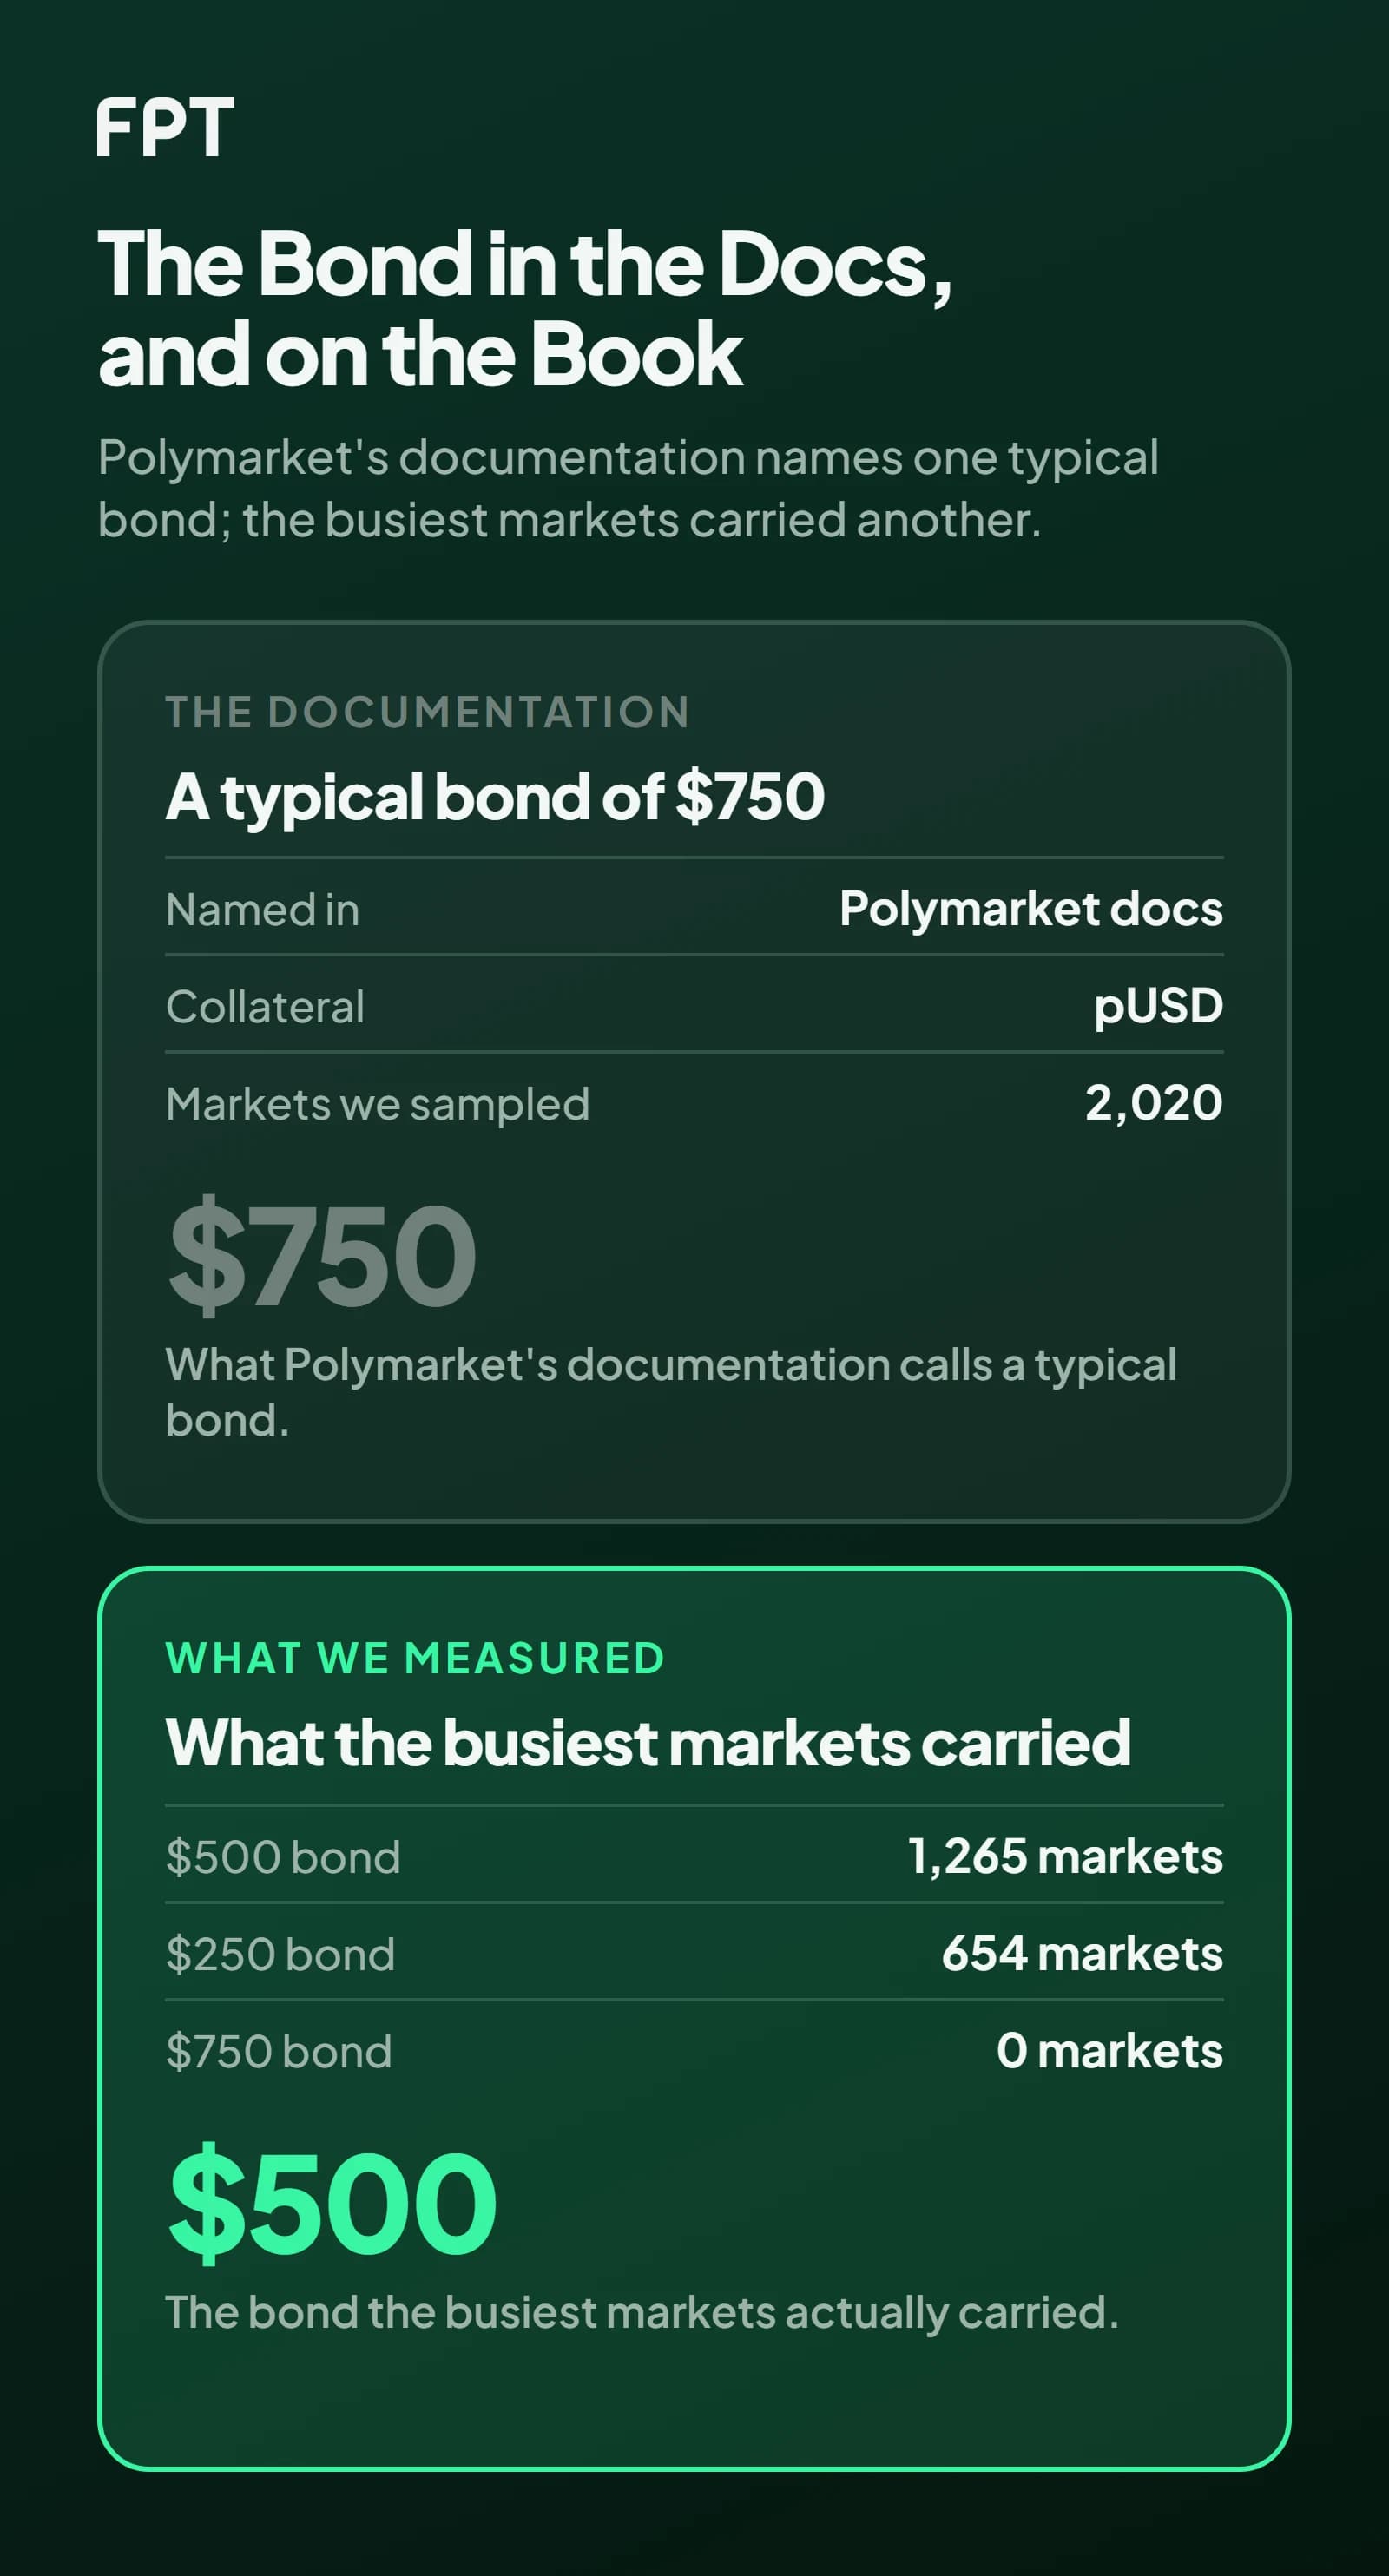The image size is (1389, 2576).
Task: Click the 'Named in' row label
Action: (x=262, y=909)
